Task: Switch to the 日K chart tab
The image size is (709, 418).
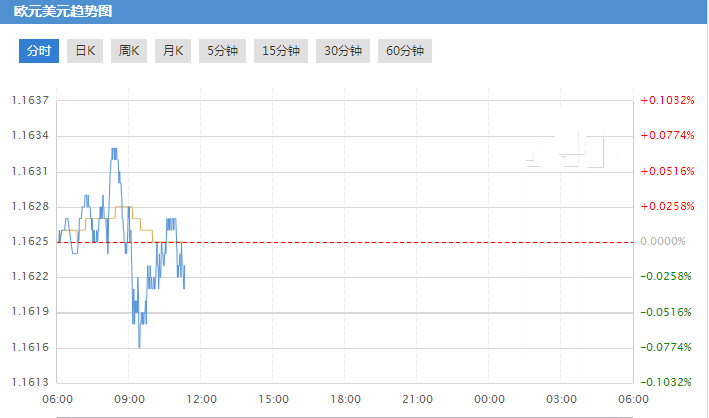Action: pos(85,51)
